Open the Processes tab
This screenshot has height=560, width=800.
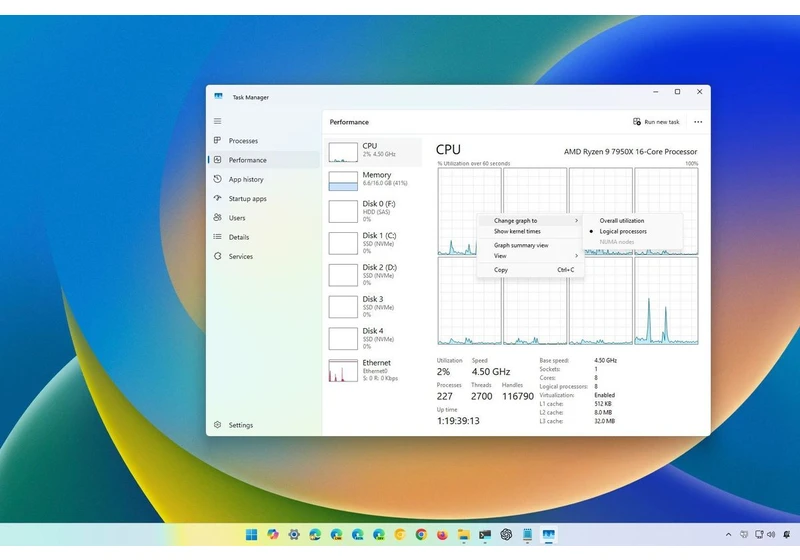point(264,140)
